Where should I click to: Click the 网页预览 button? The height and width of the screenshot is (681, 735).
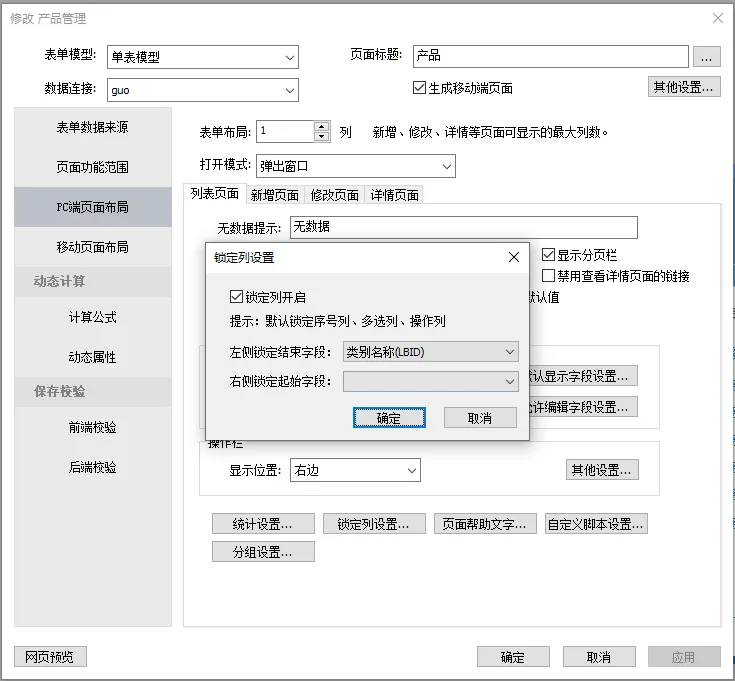tap(50, 657)
